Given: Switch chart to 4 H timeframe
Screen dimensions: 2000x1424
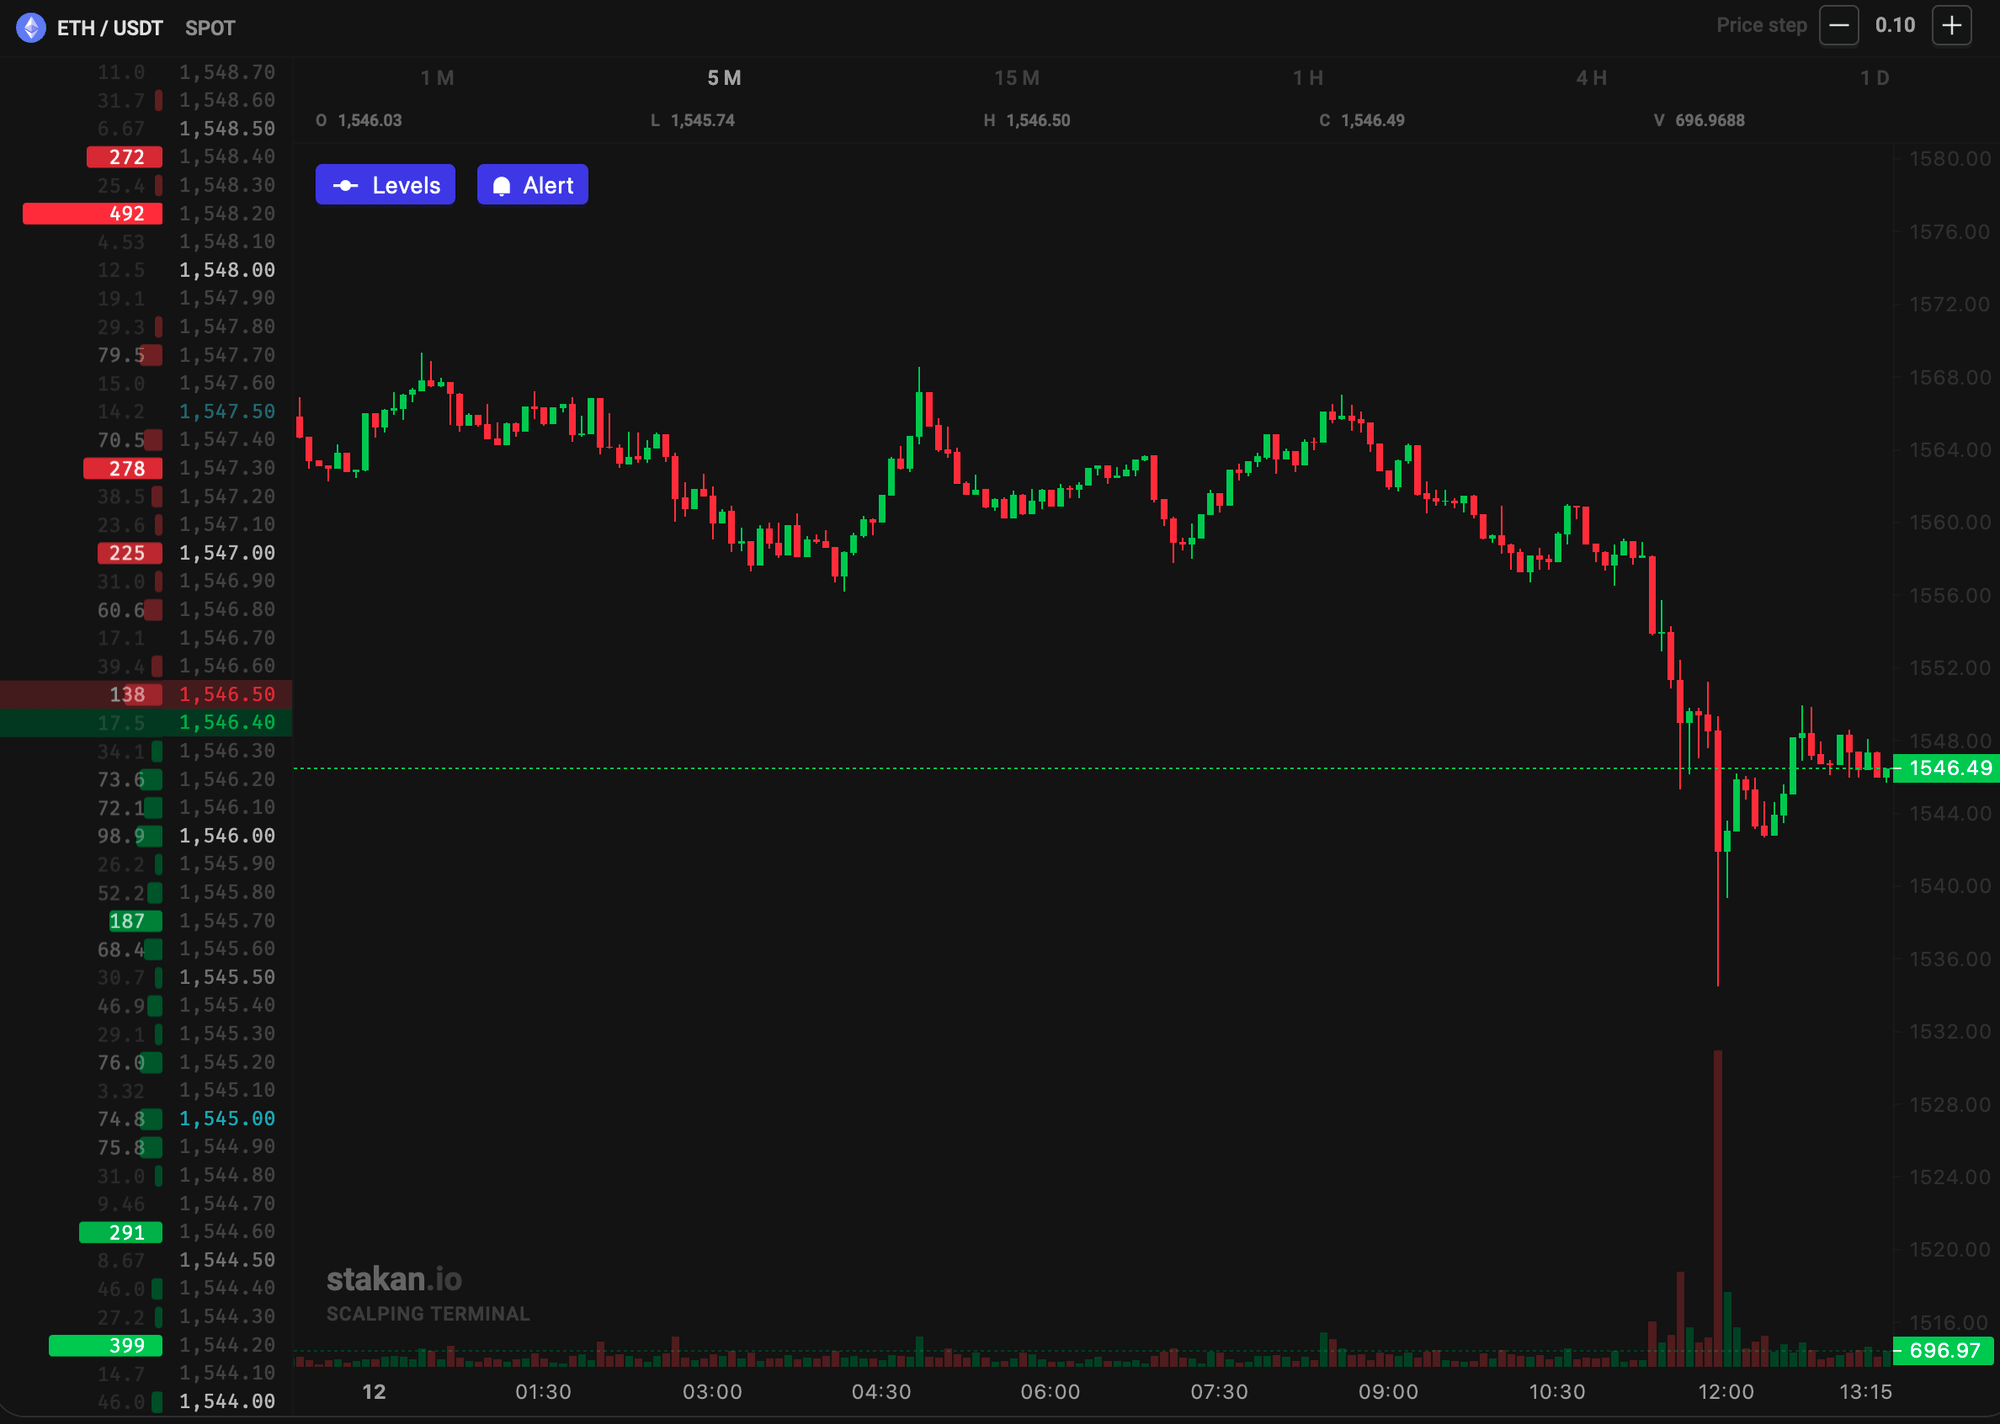Looking at the screenshot, I should (x=1592, y=78).
